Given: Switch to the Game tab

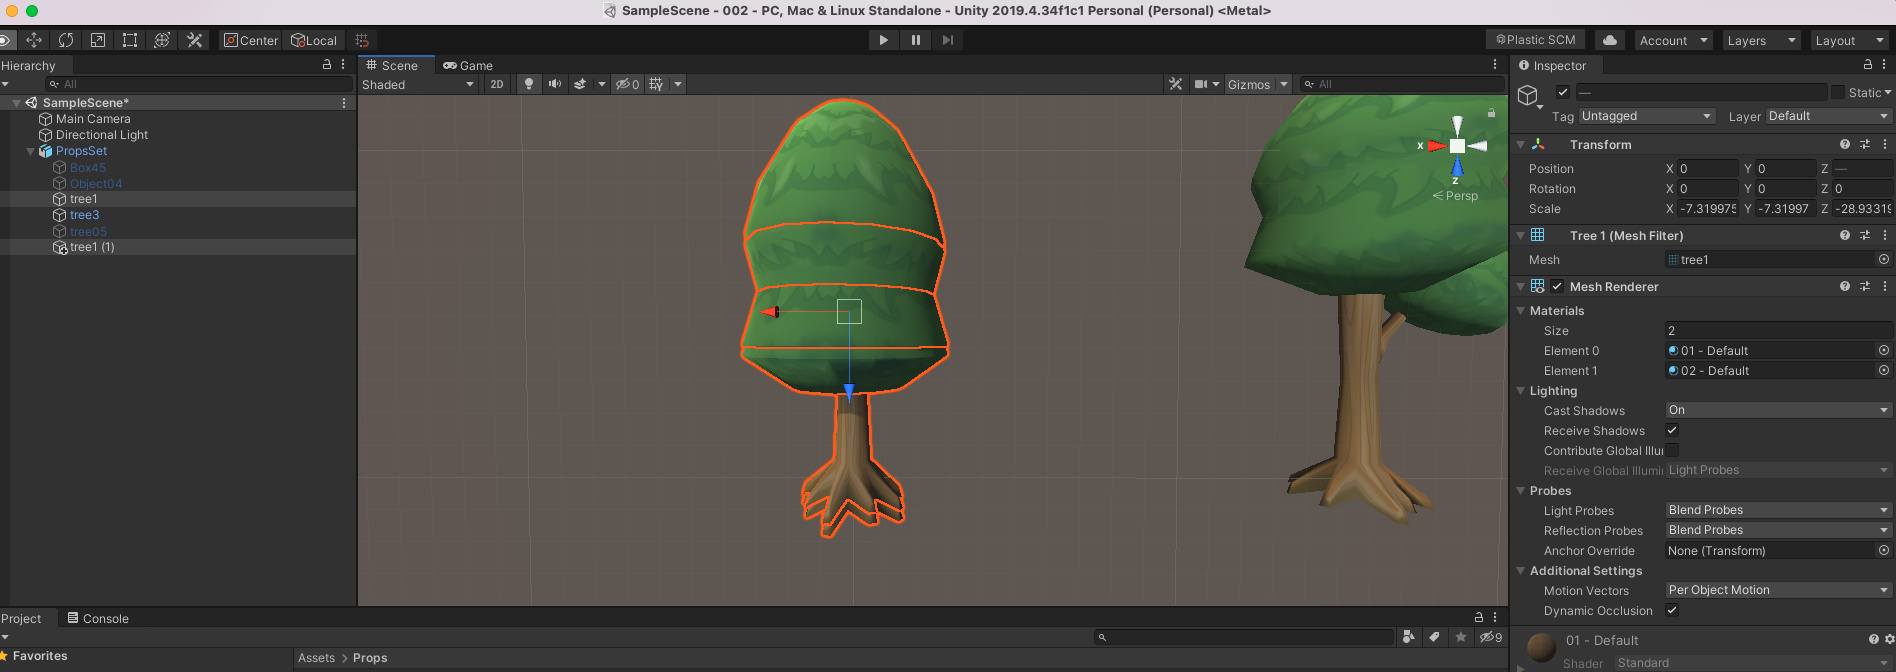Looking at the screenshot, I should pos(468,66).
